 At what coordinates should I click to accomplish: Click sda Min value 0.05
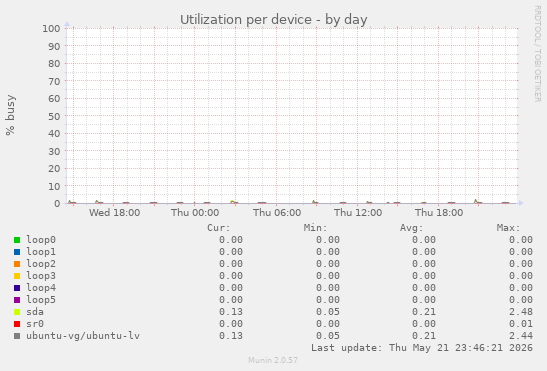pos(328,312)
